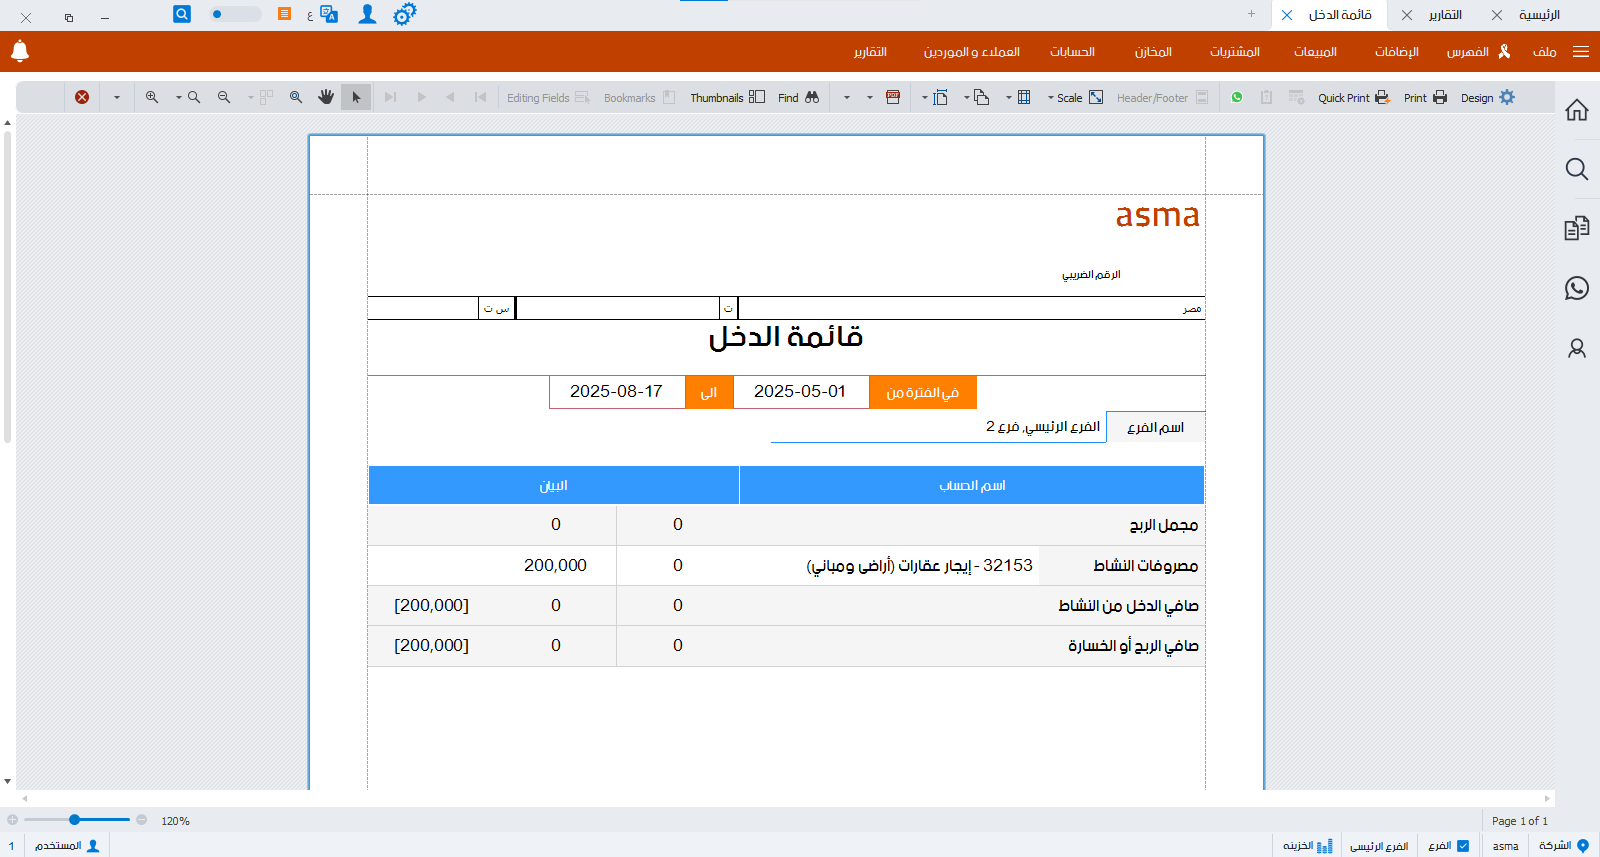Click the notification bell icon
The width and height of the screenshot is (1600, 857).
pyautogui.click(x=20, y=51)
